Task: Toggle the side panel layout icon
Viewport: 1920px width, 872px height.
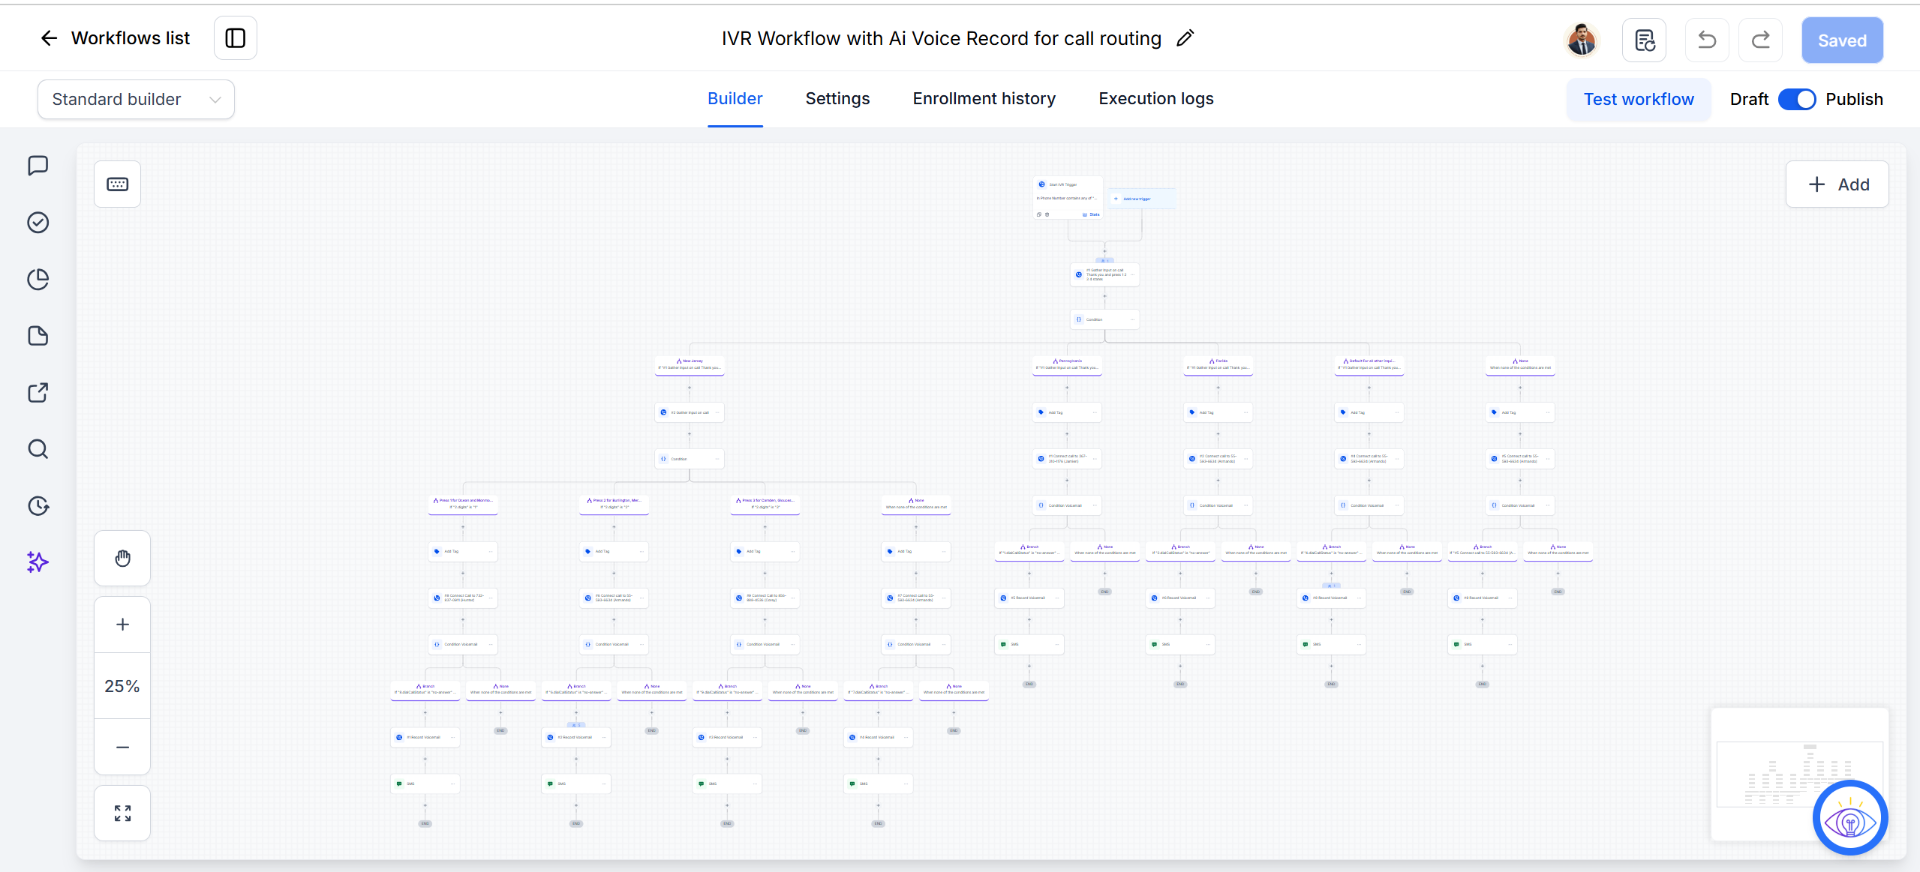Action: [x=236, y=38]
